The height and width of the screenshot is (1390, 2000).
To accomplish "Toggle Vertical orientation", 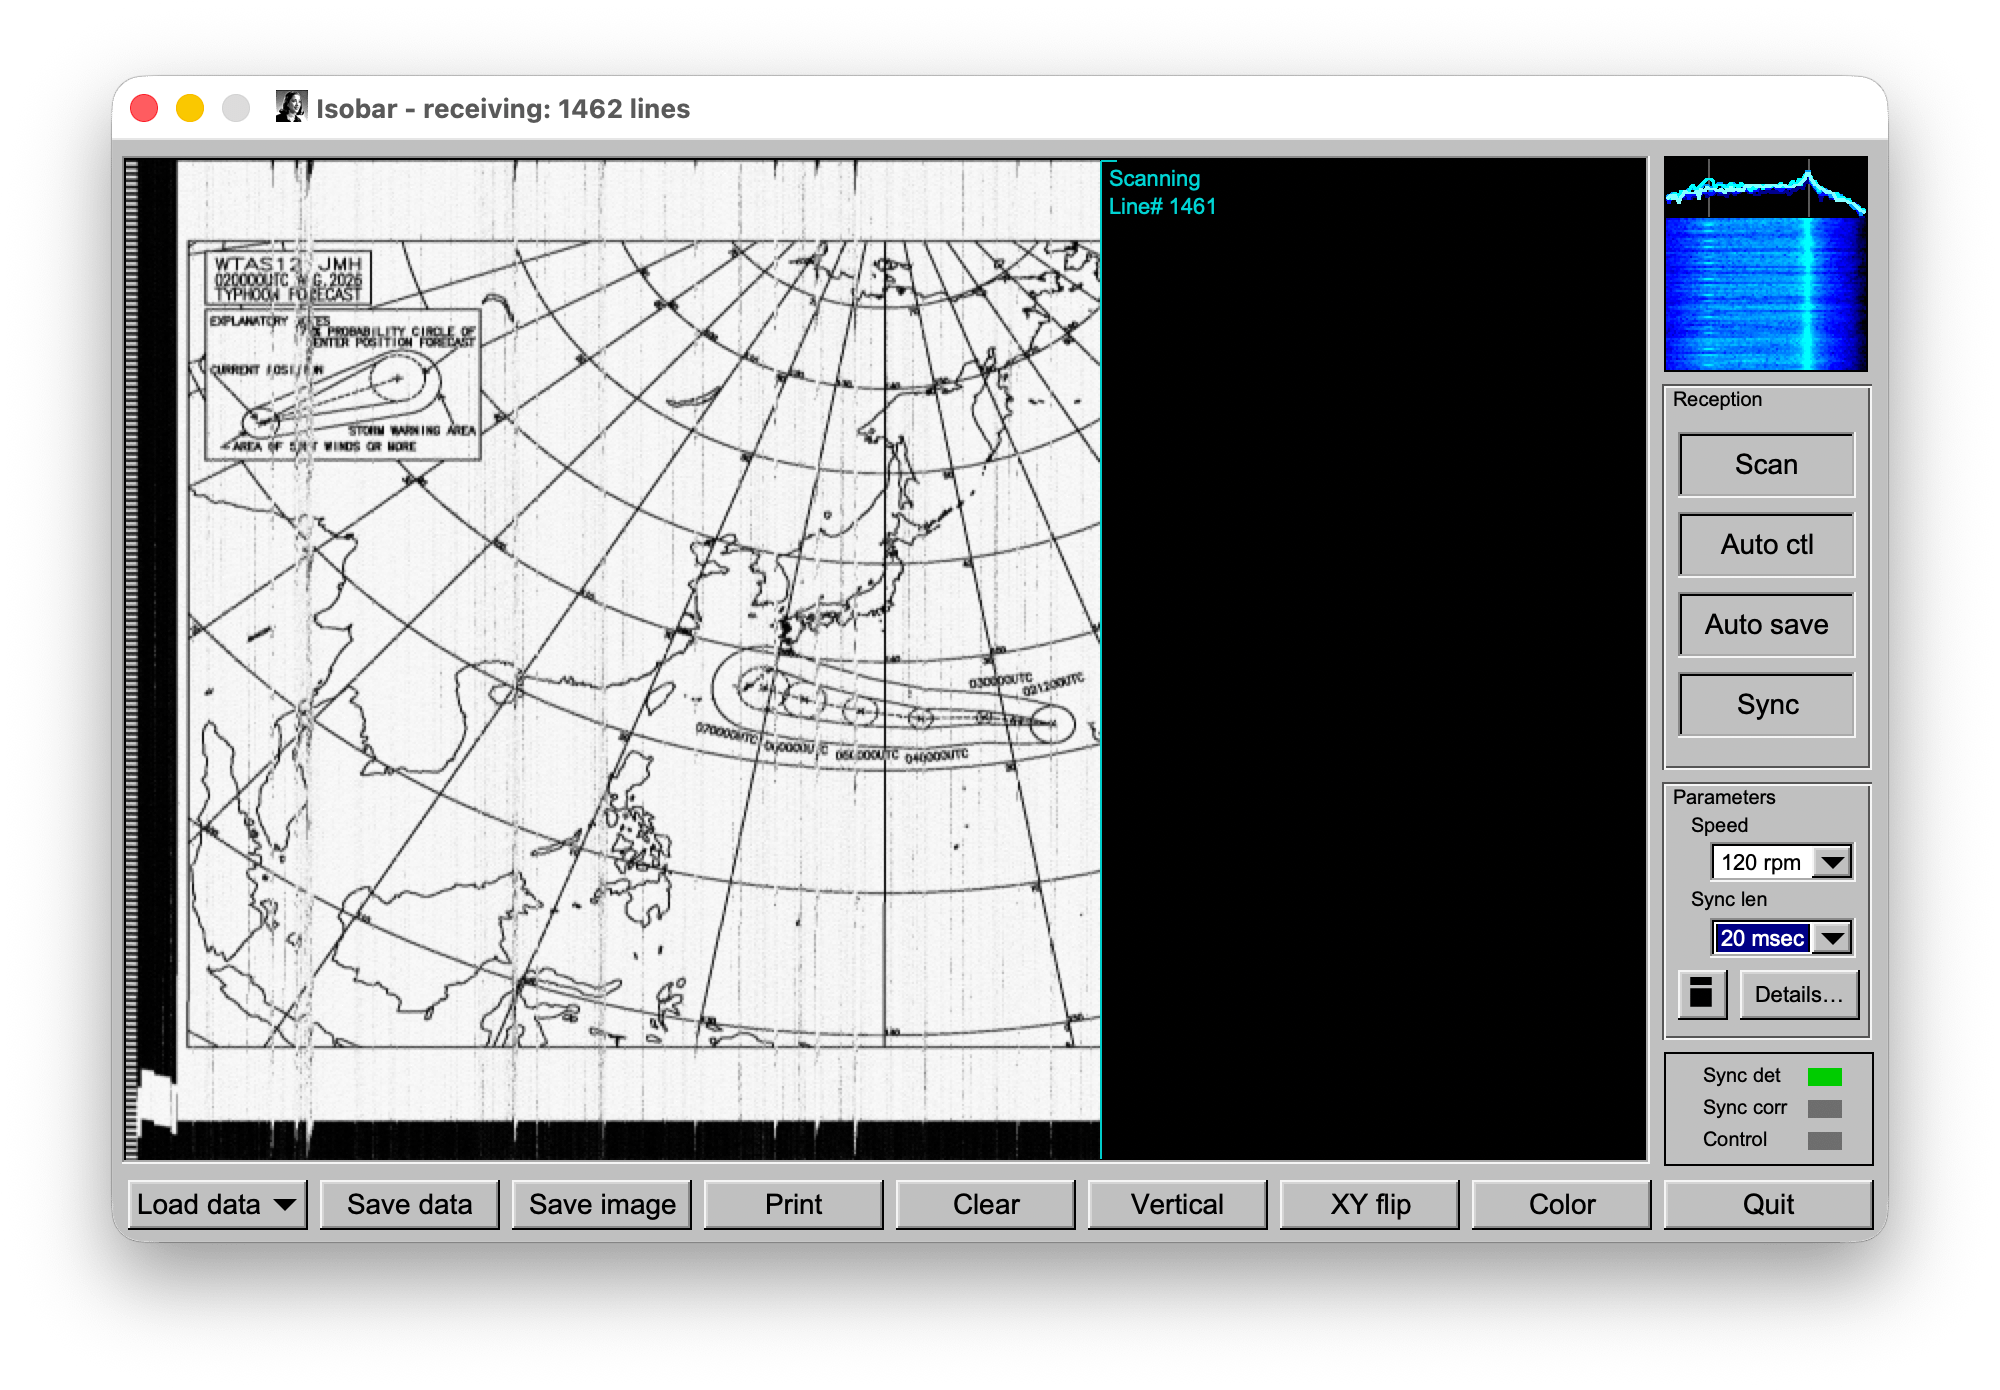I will 1177,1204.
